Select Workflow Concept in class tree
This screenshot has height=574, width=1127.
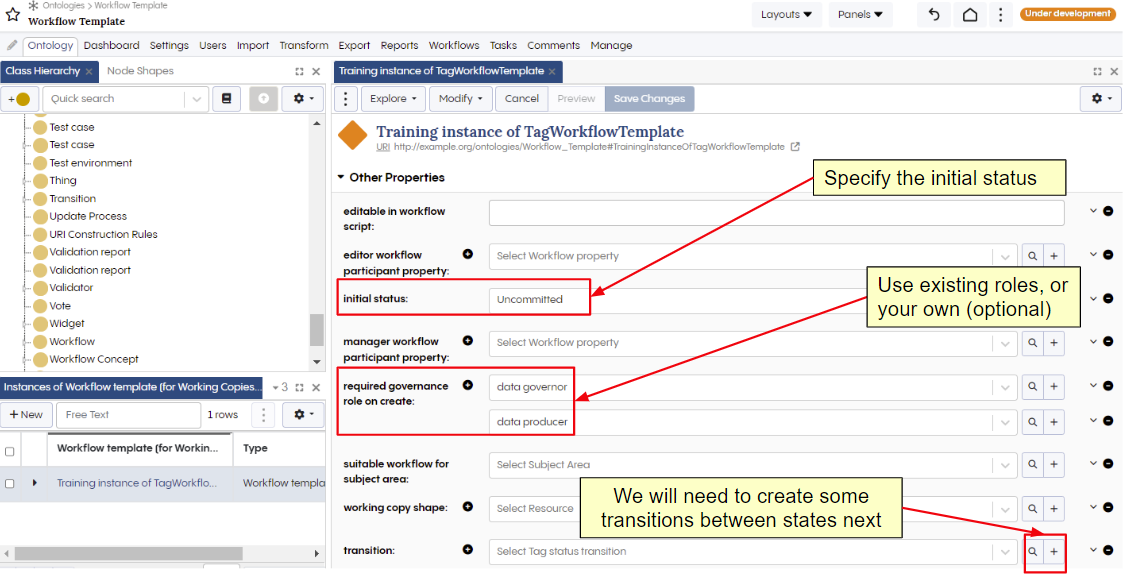[x=93, y=359]
